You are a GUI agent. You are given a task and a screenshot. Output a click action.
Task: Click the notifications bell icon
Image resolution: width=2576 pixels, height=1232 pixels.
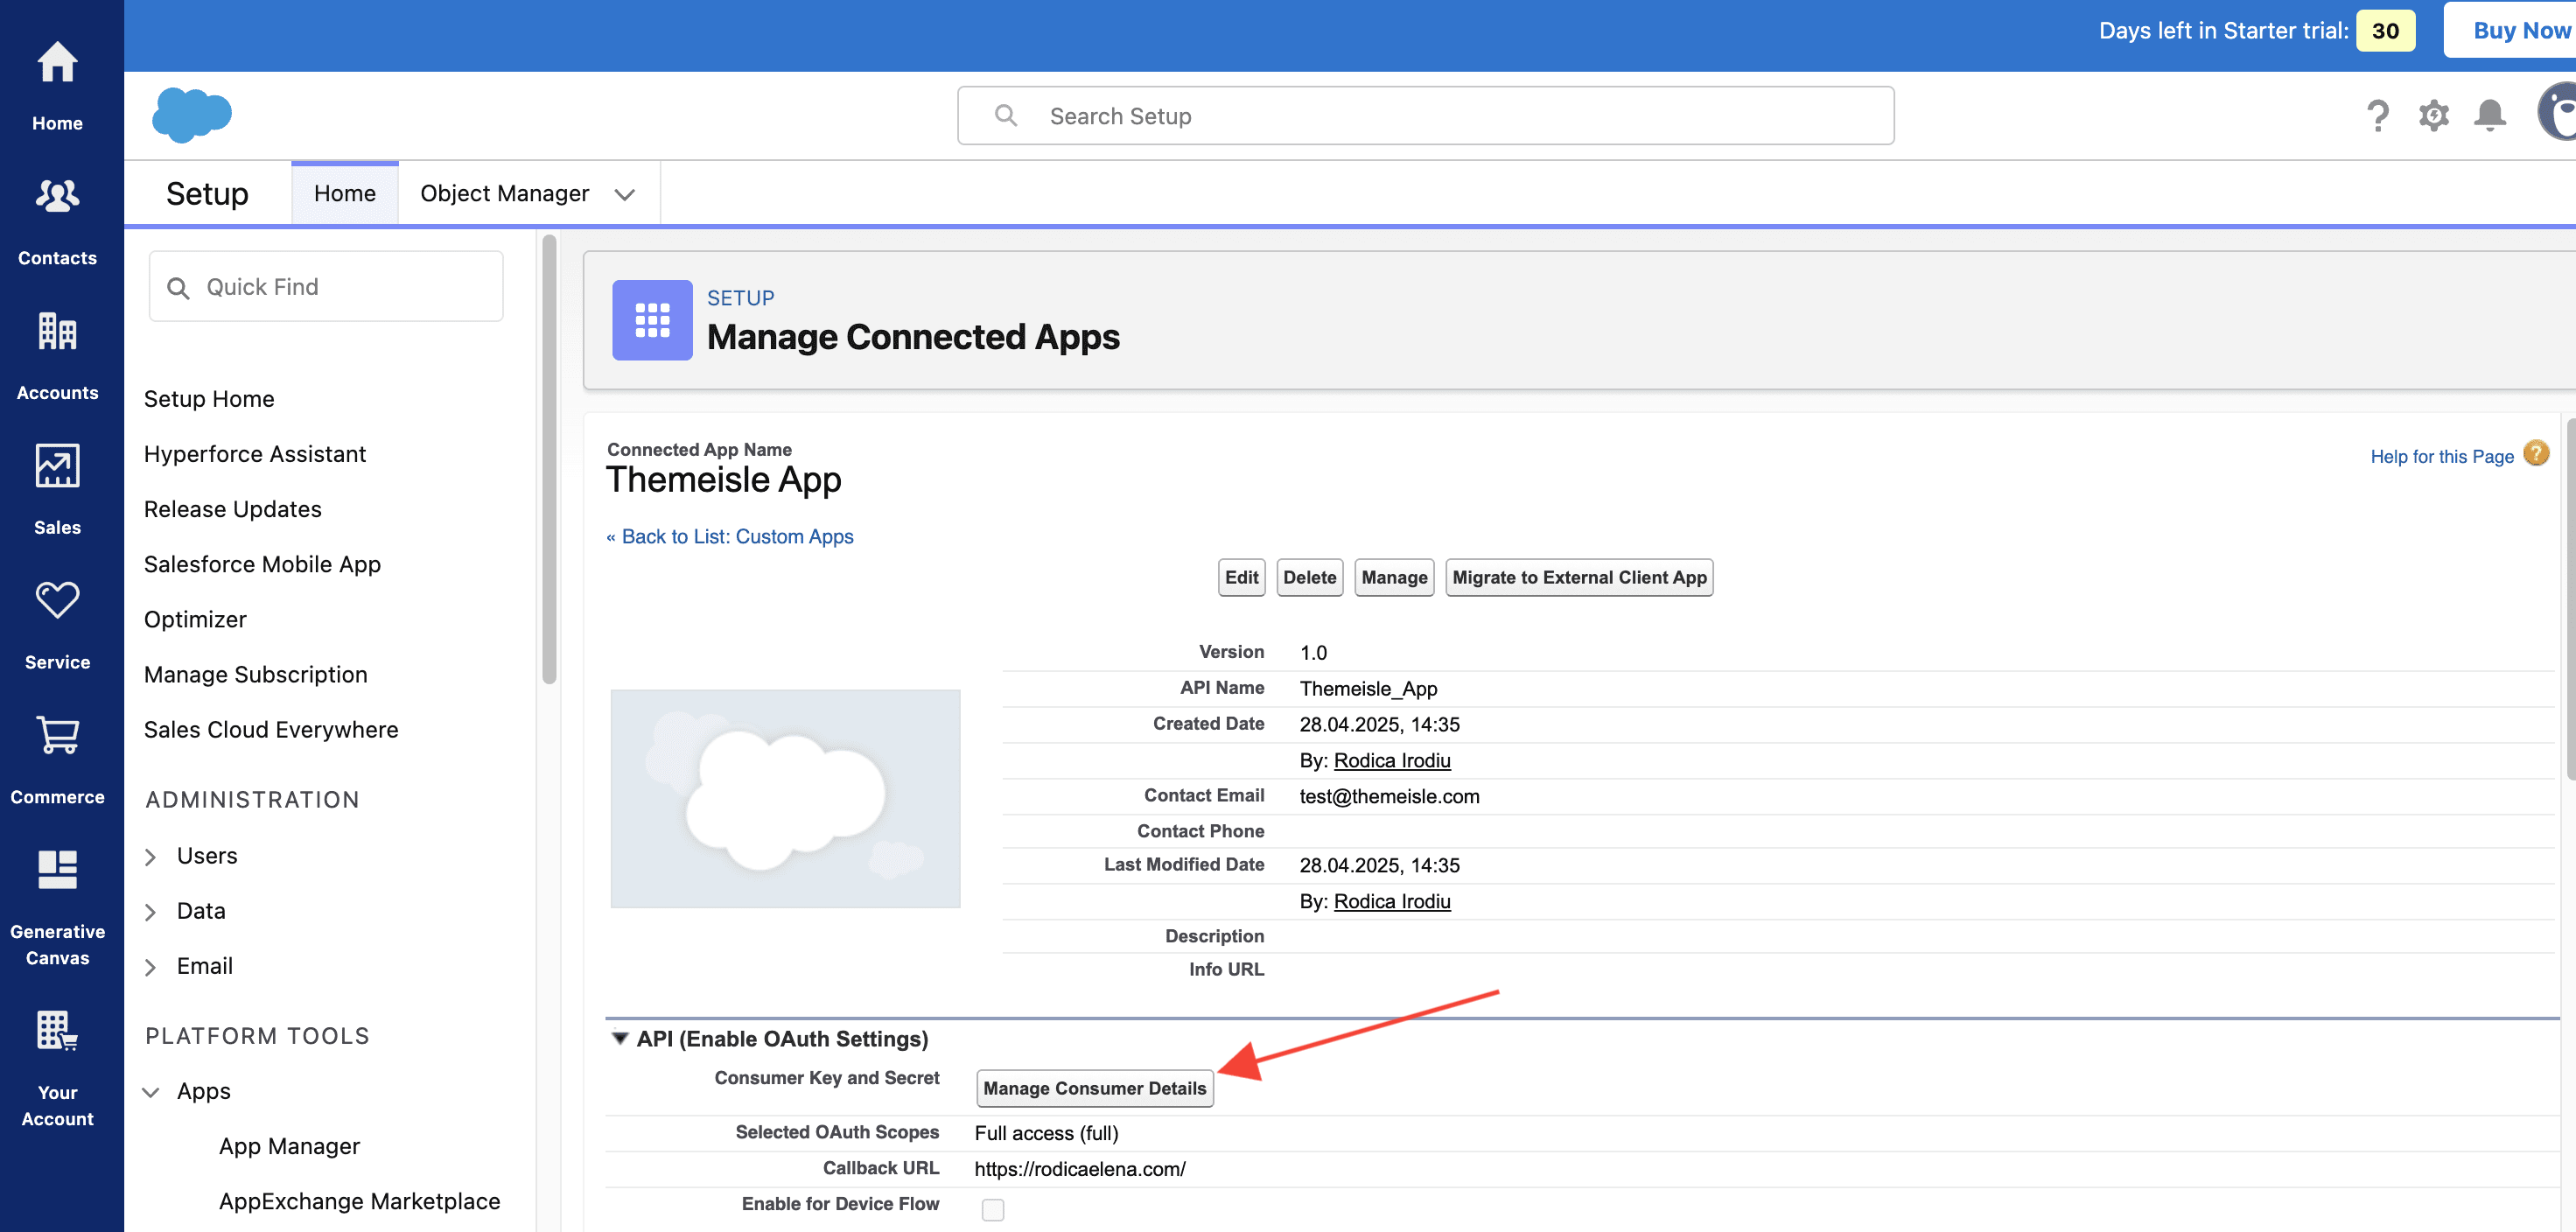tap(2489, 116)
